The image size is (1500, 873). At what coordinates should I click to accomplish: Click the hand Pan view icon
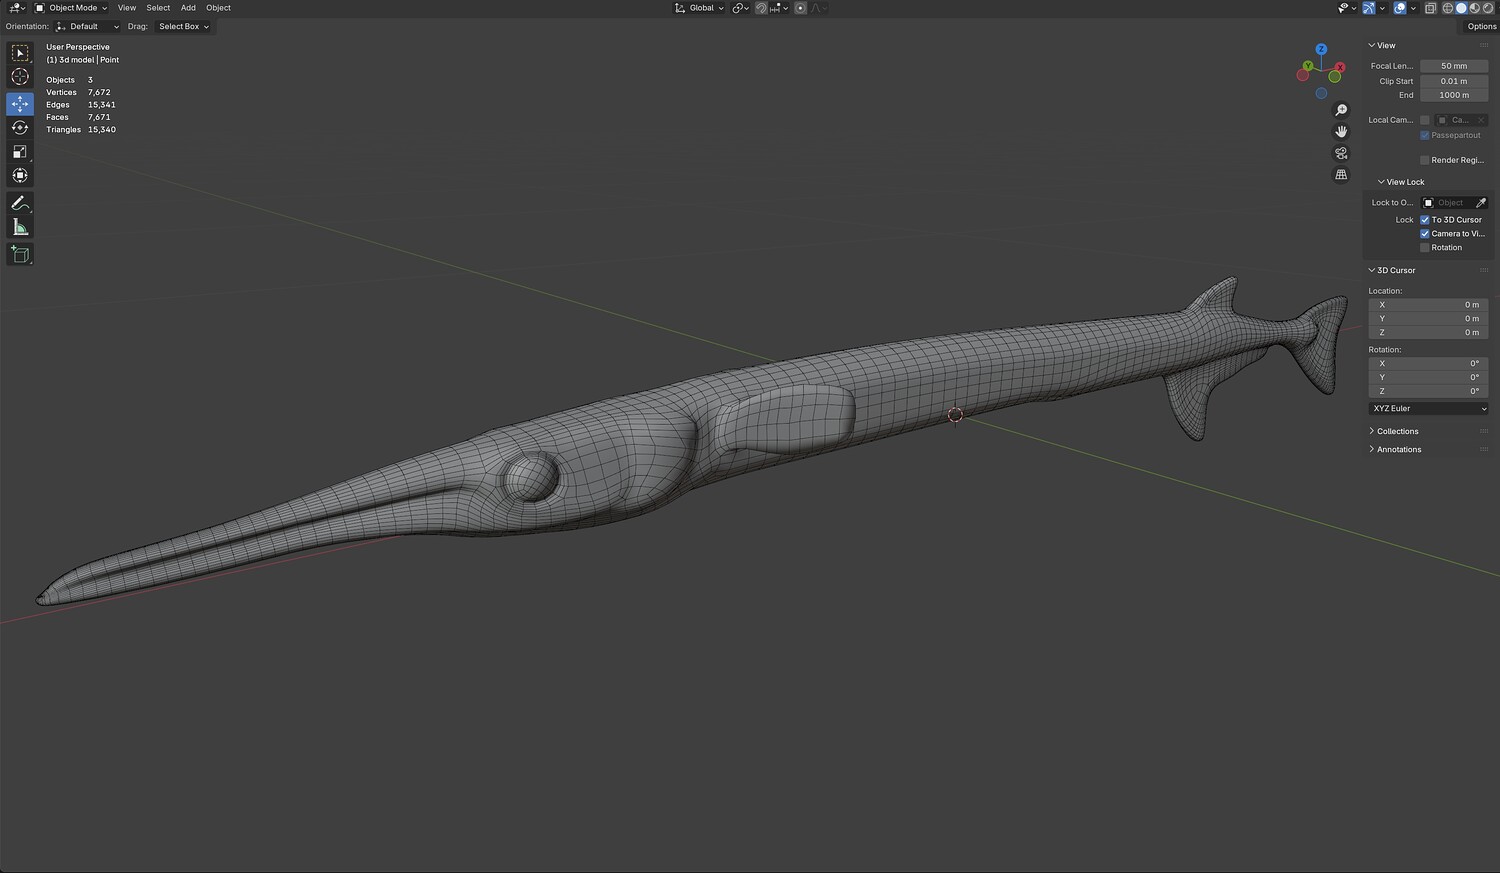click(1341, 132)
